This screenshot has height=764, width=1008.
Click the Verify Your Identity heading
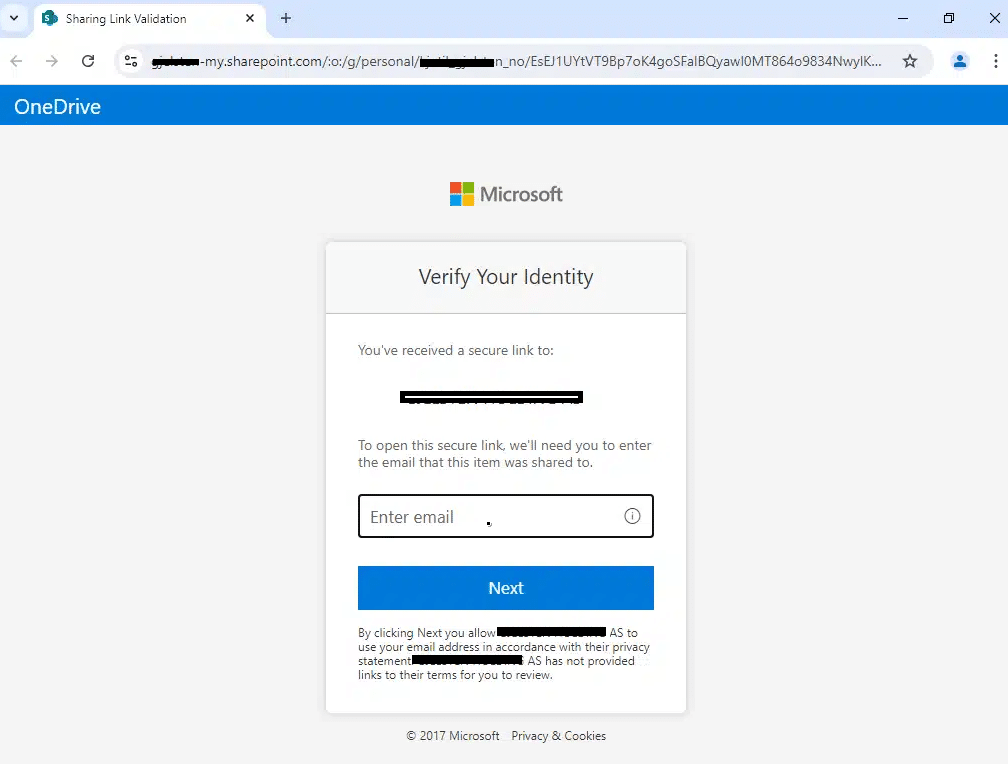tap(506, 277)
